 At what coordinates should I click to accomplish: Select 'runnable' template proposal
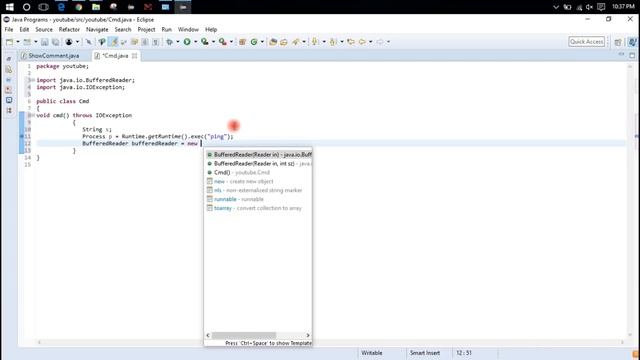click(x=258, y=200)
